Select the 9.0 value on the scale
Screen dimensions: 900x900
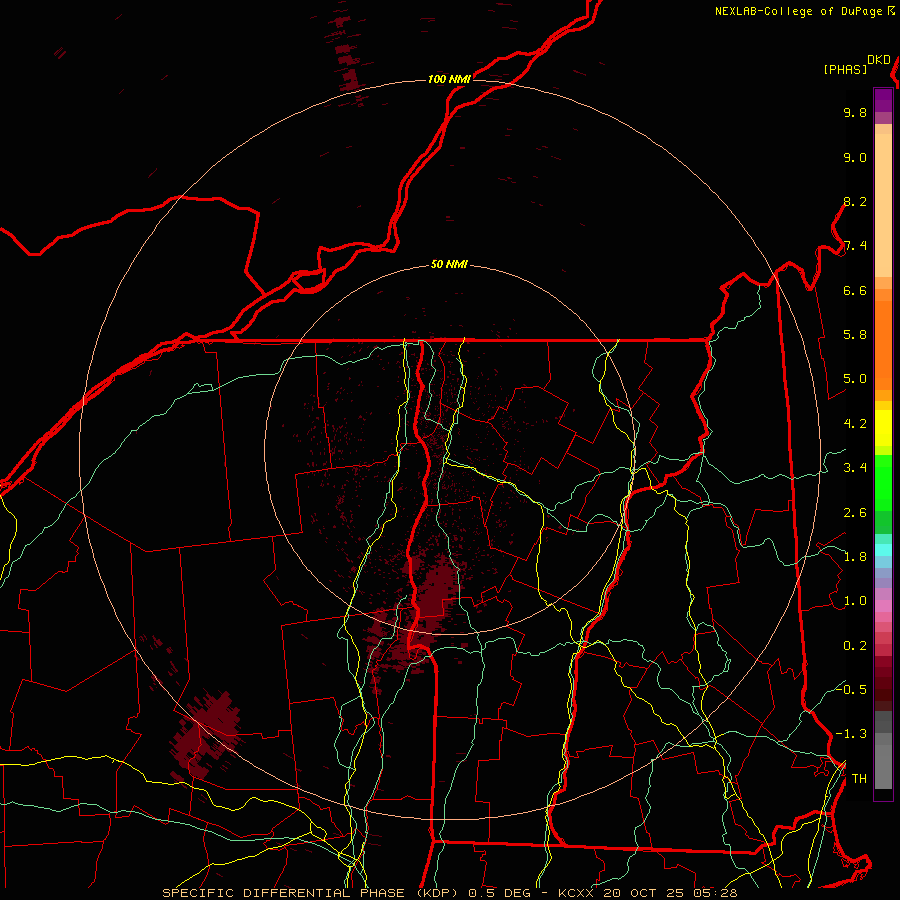coord(855,157)
